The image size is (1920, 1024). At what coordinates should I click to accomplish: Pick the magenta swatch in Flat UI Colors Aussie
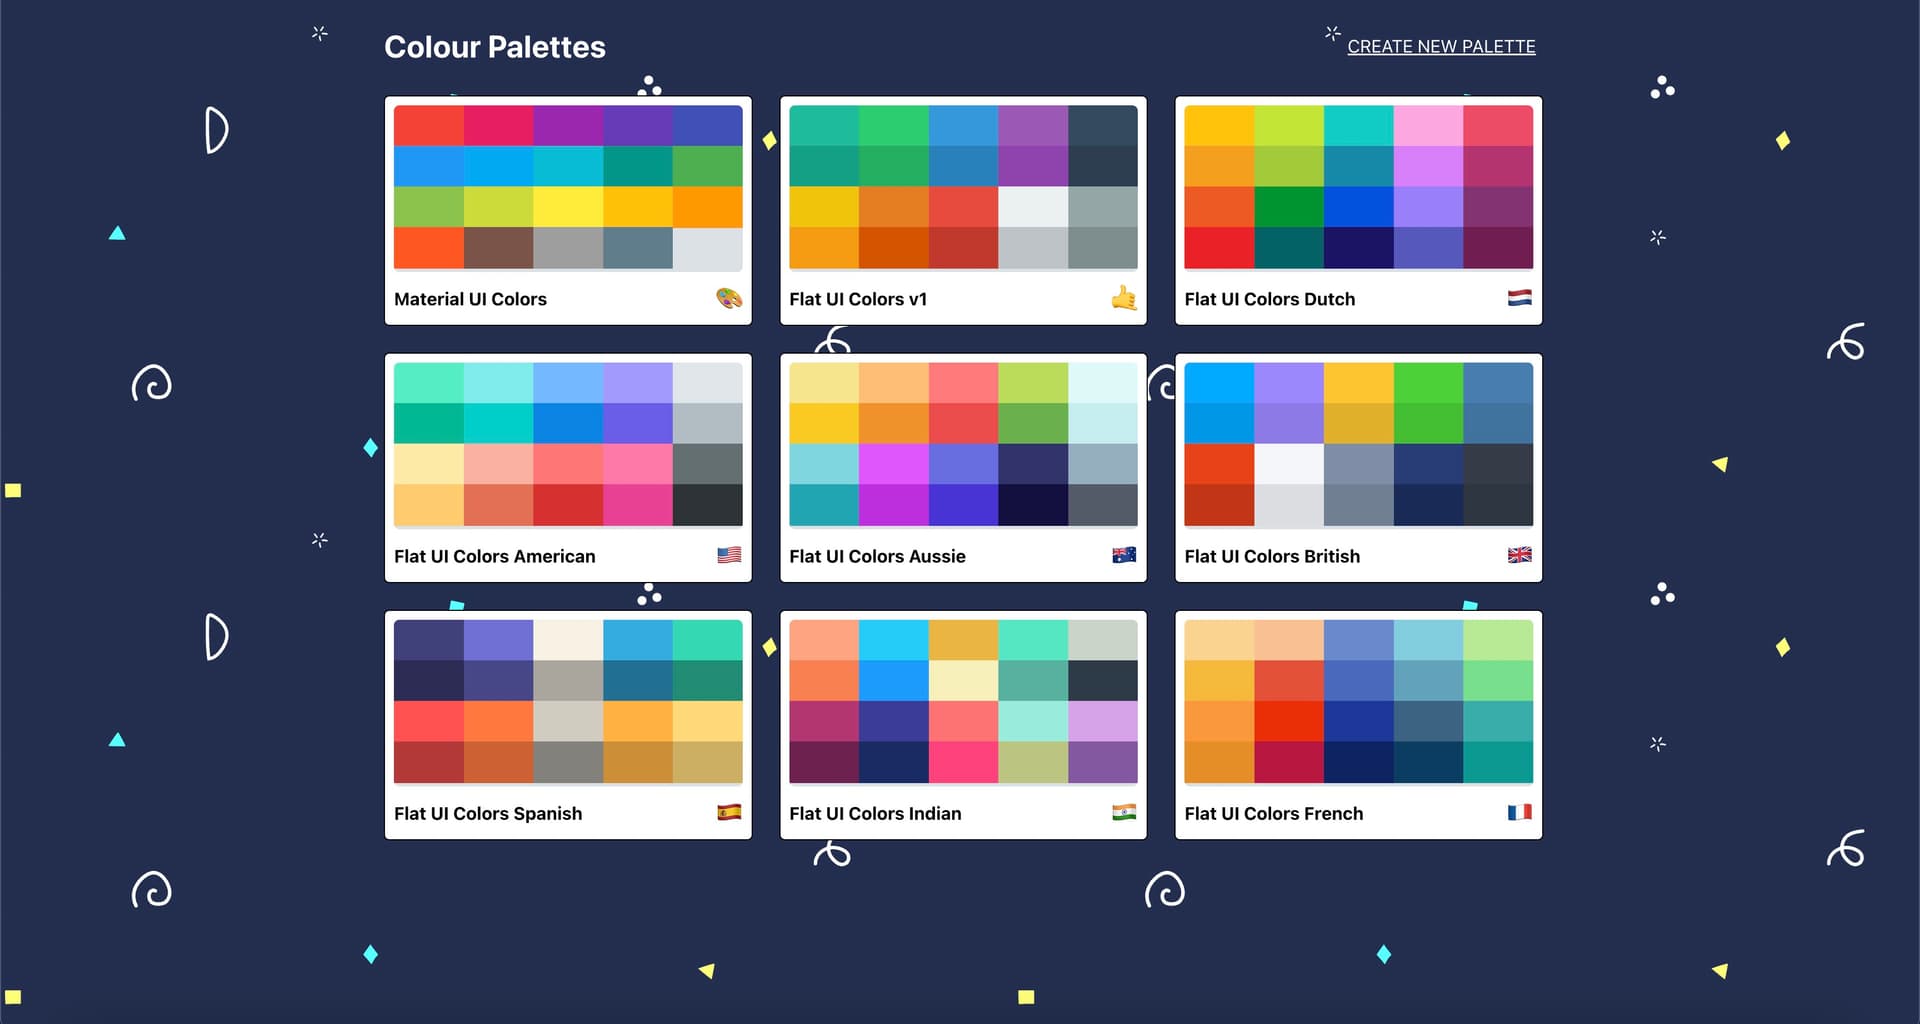coord(893,465)
